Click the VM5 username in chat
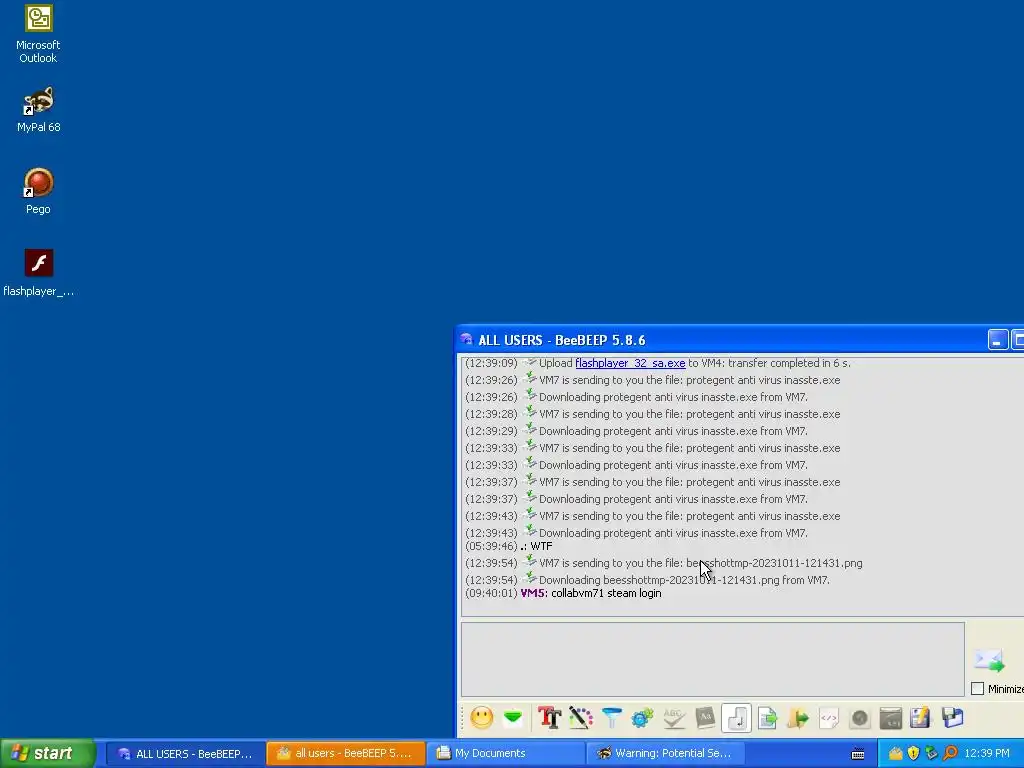 [x=532, y=593]
